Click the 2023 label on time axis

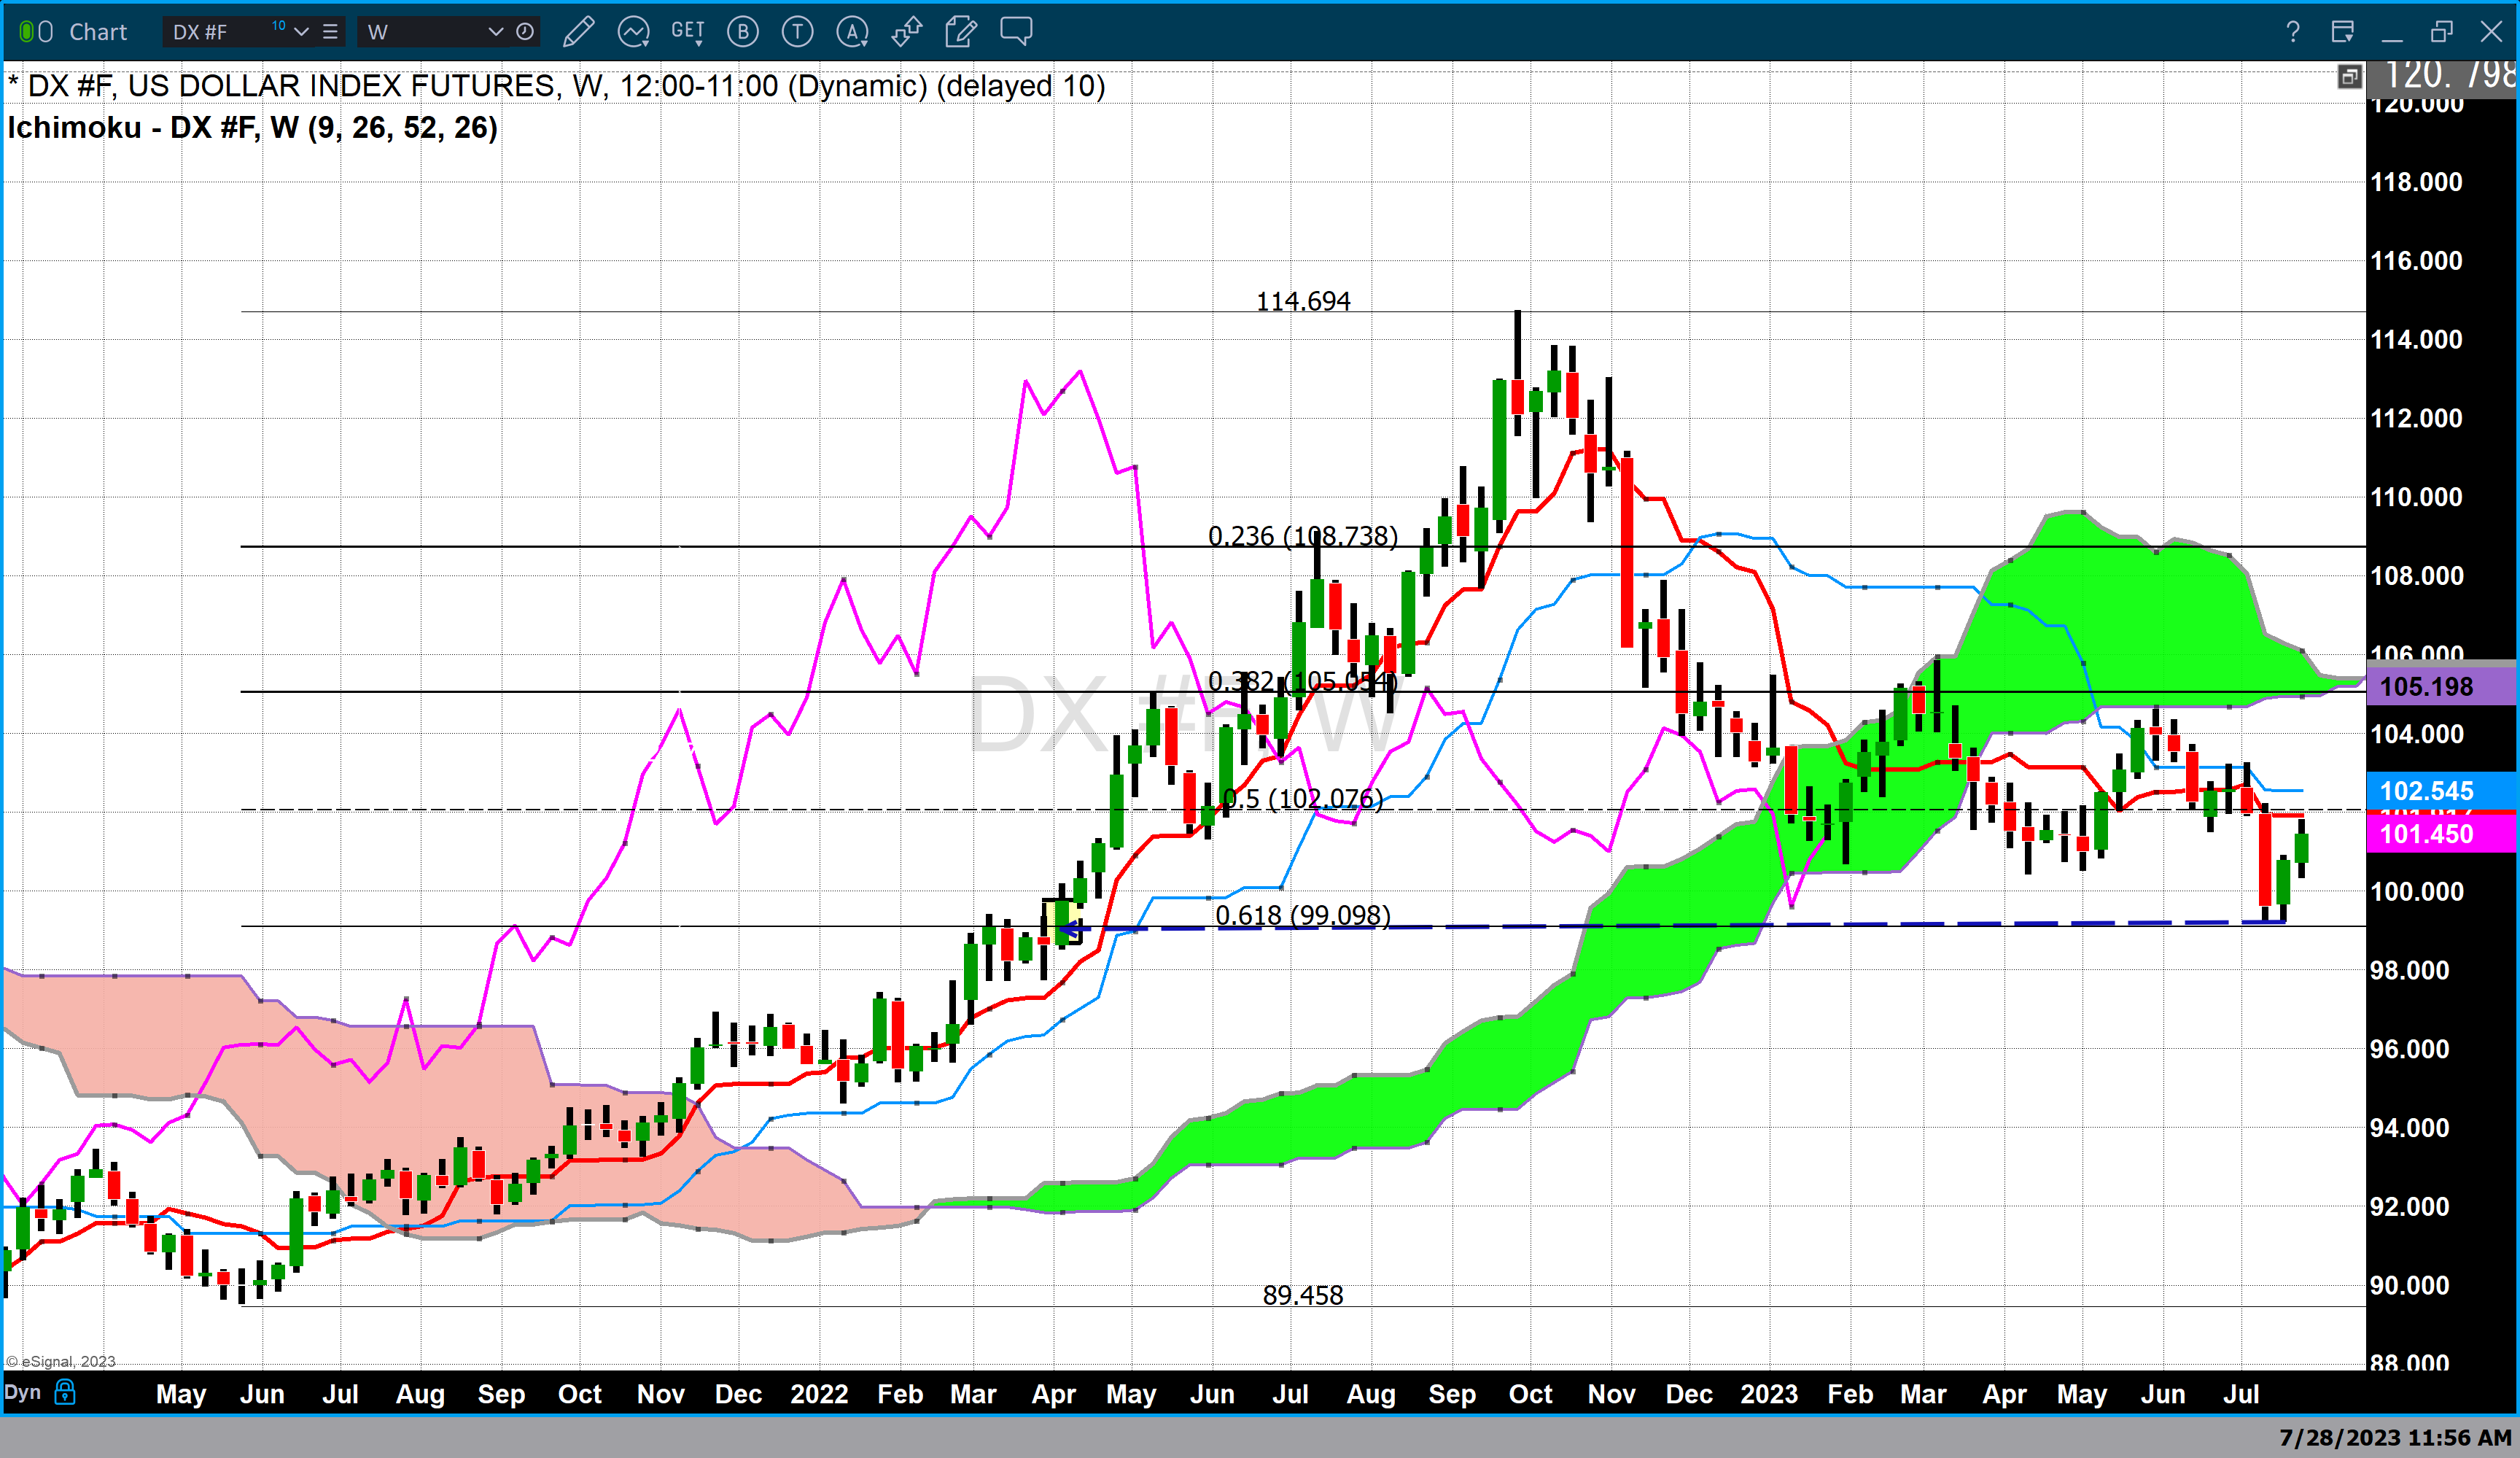click(x=1769, y=1394)
